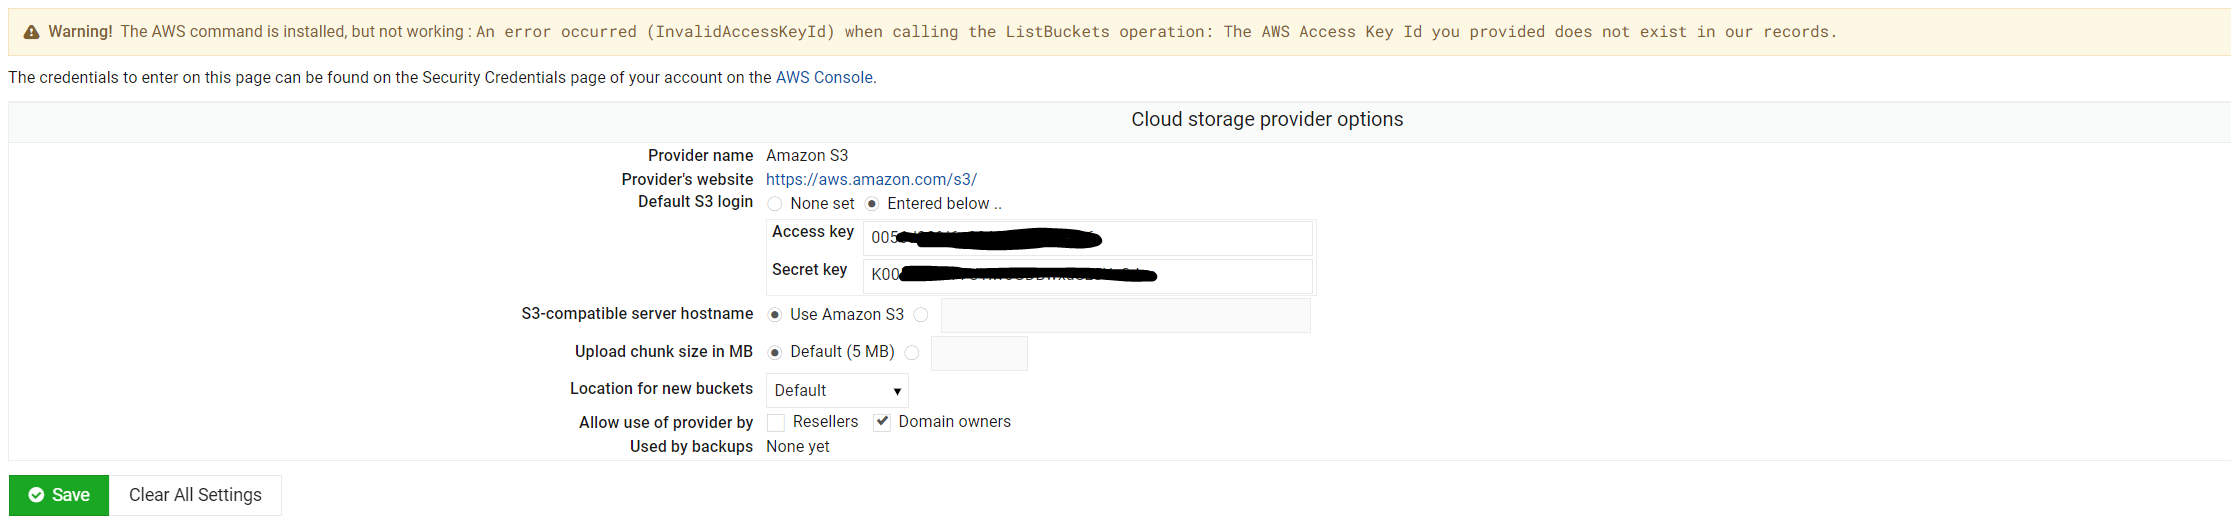Focus the S3-compatible server hostname text box

pos(1126,315)
